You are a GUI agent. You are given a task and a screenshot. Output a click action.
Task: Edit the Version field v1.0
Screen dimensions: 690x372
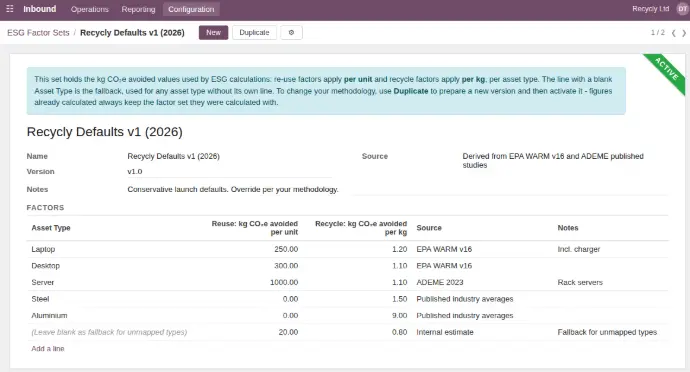(x=229, y=172)
